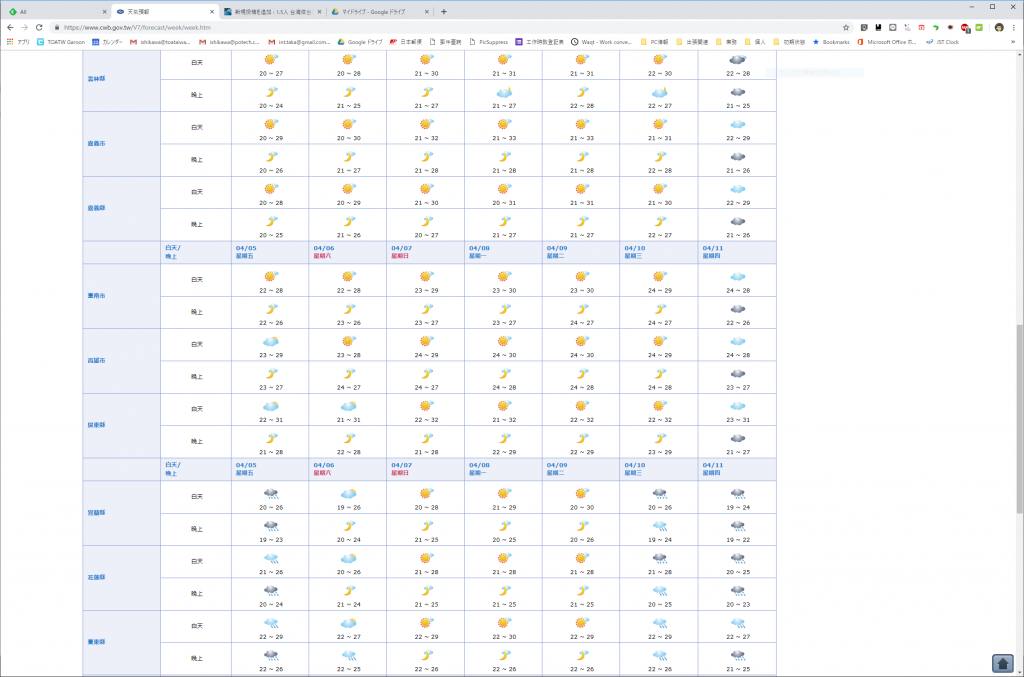Open the Microsoft Office bookmark
1024x677 pixels.
tap(886, 42)
